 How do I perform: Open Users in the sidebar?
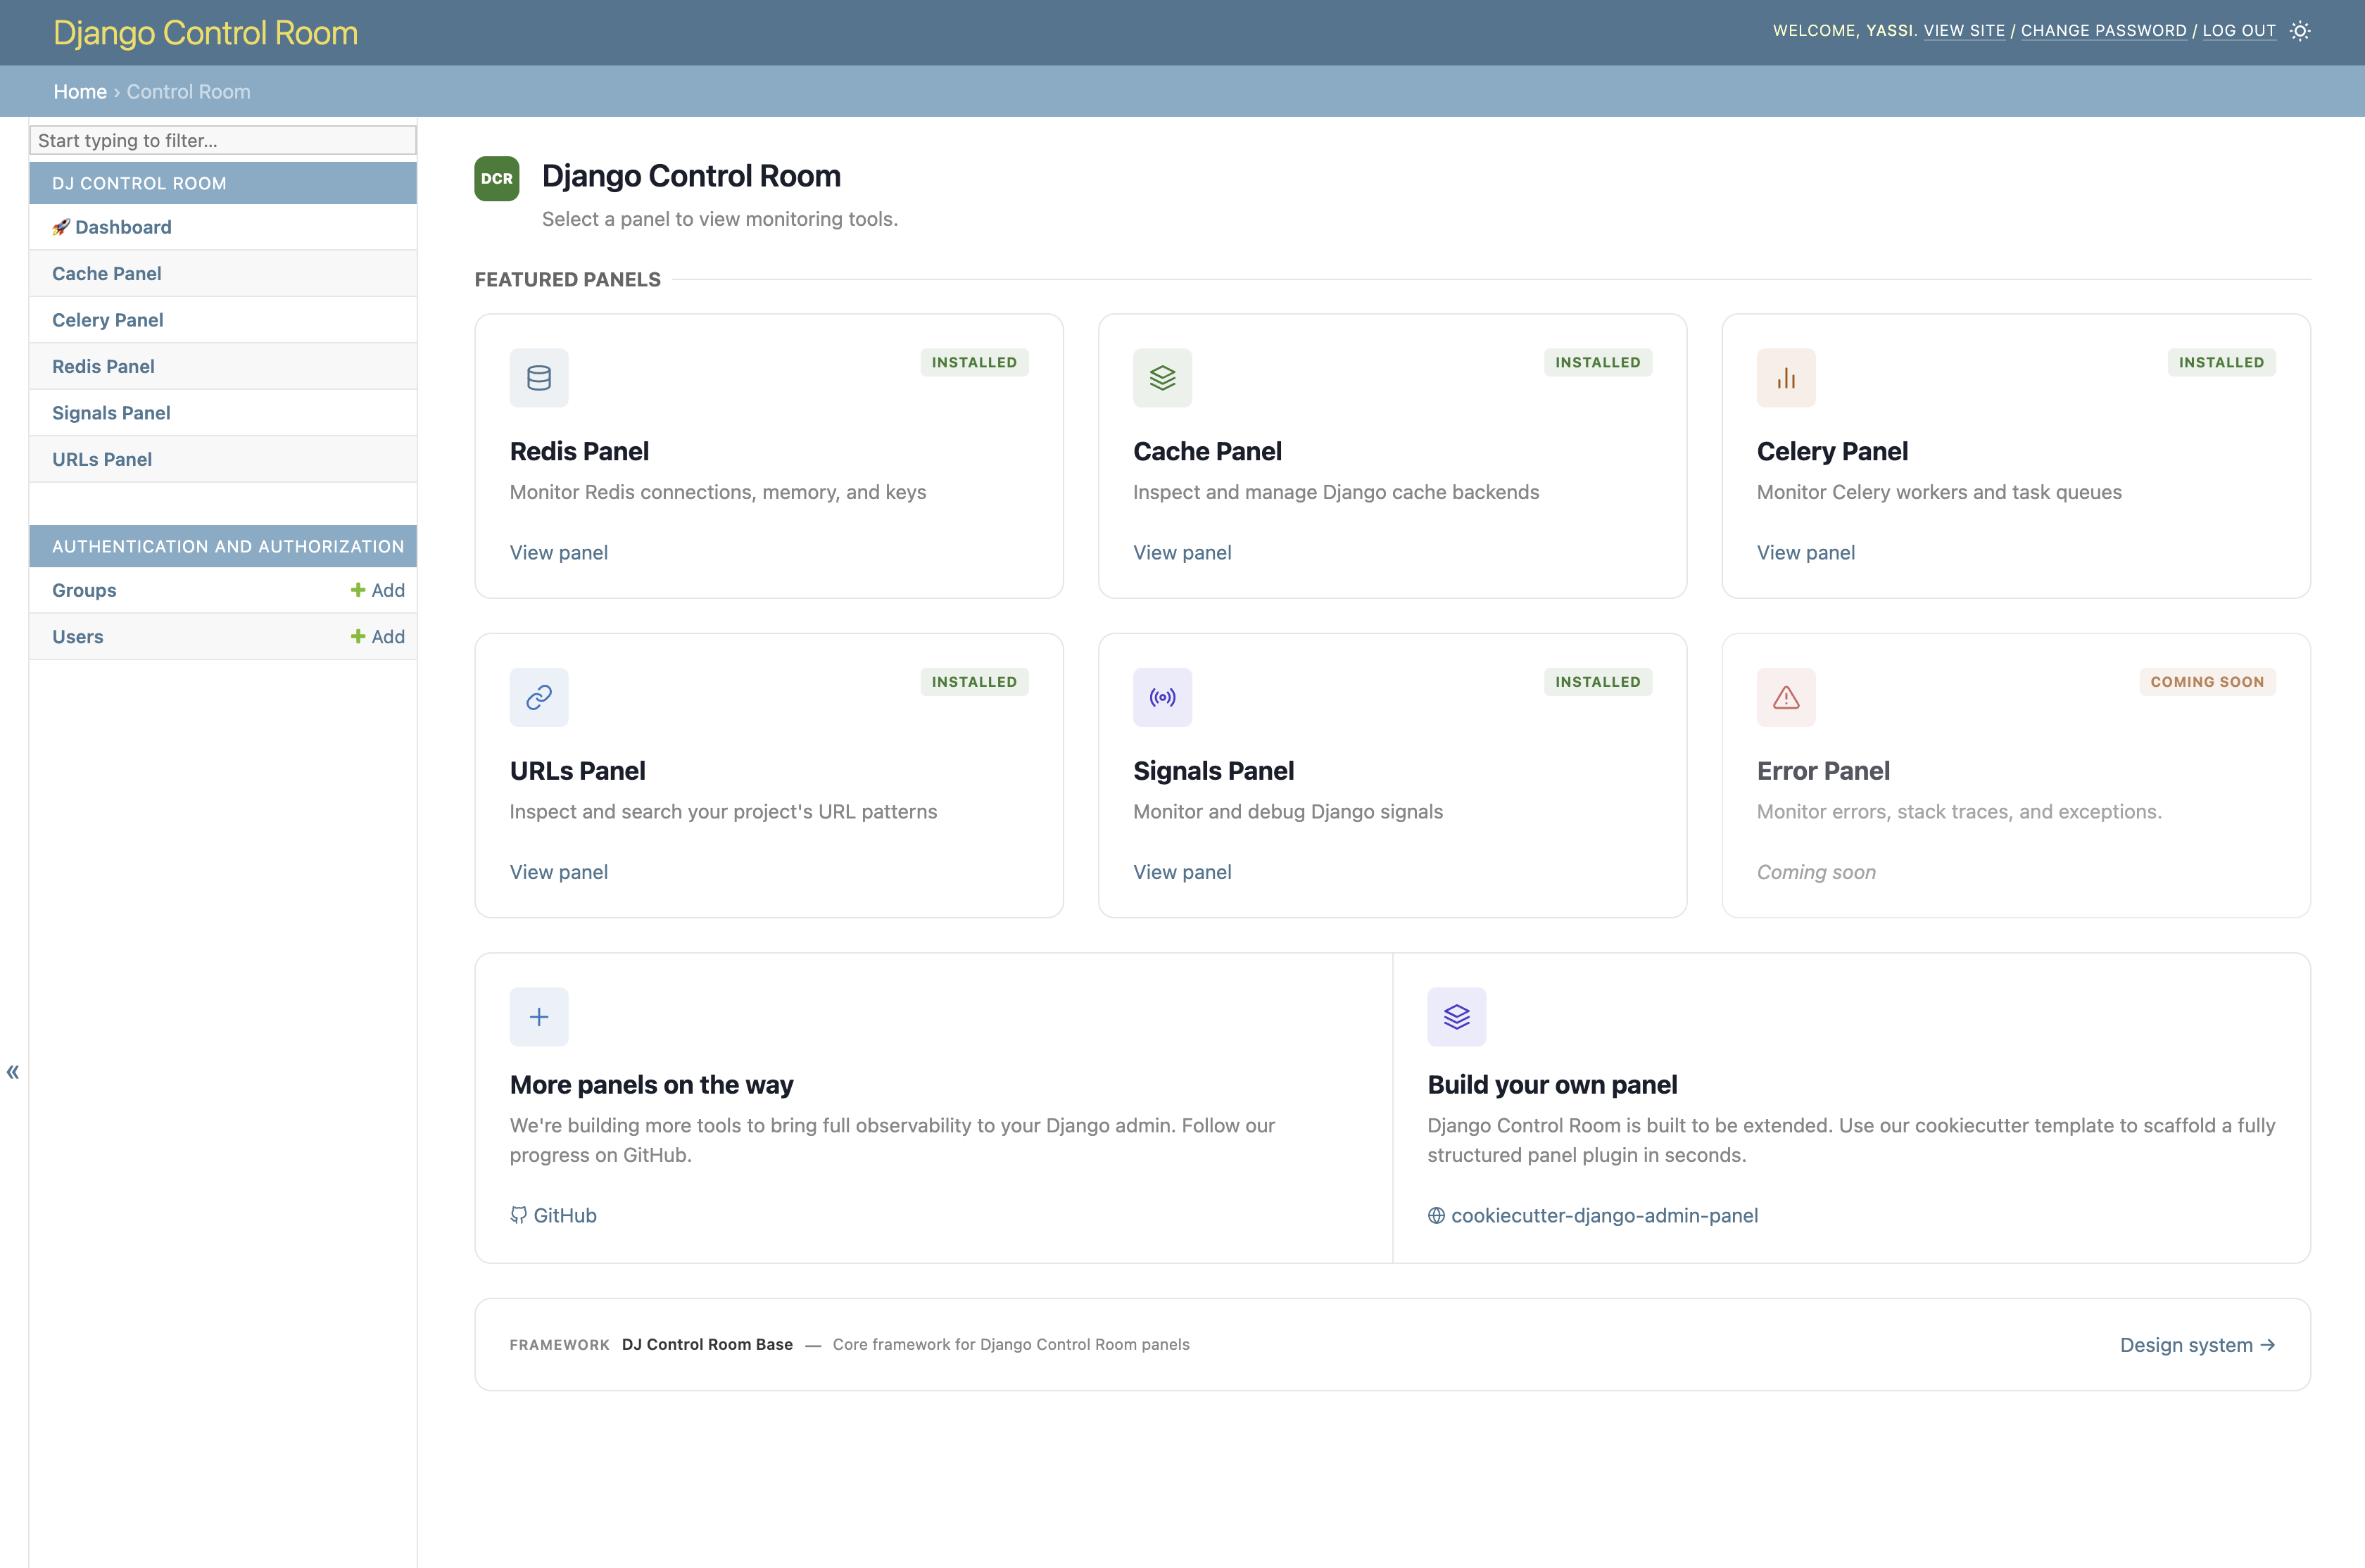click(78, 636)
